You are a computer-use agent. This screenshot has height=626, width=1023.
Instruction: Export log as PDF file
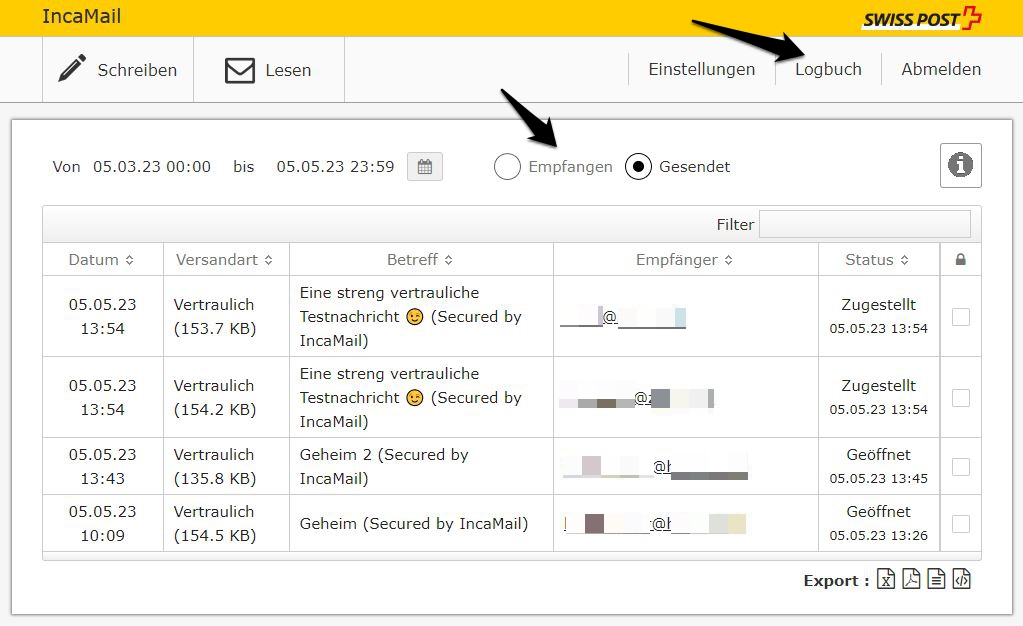[x=911, y=579]
